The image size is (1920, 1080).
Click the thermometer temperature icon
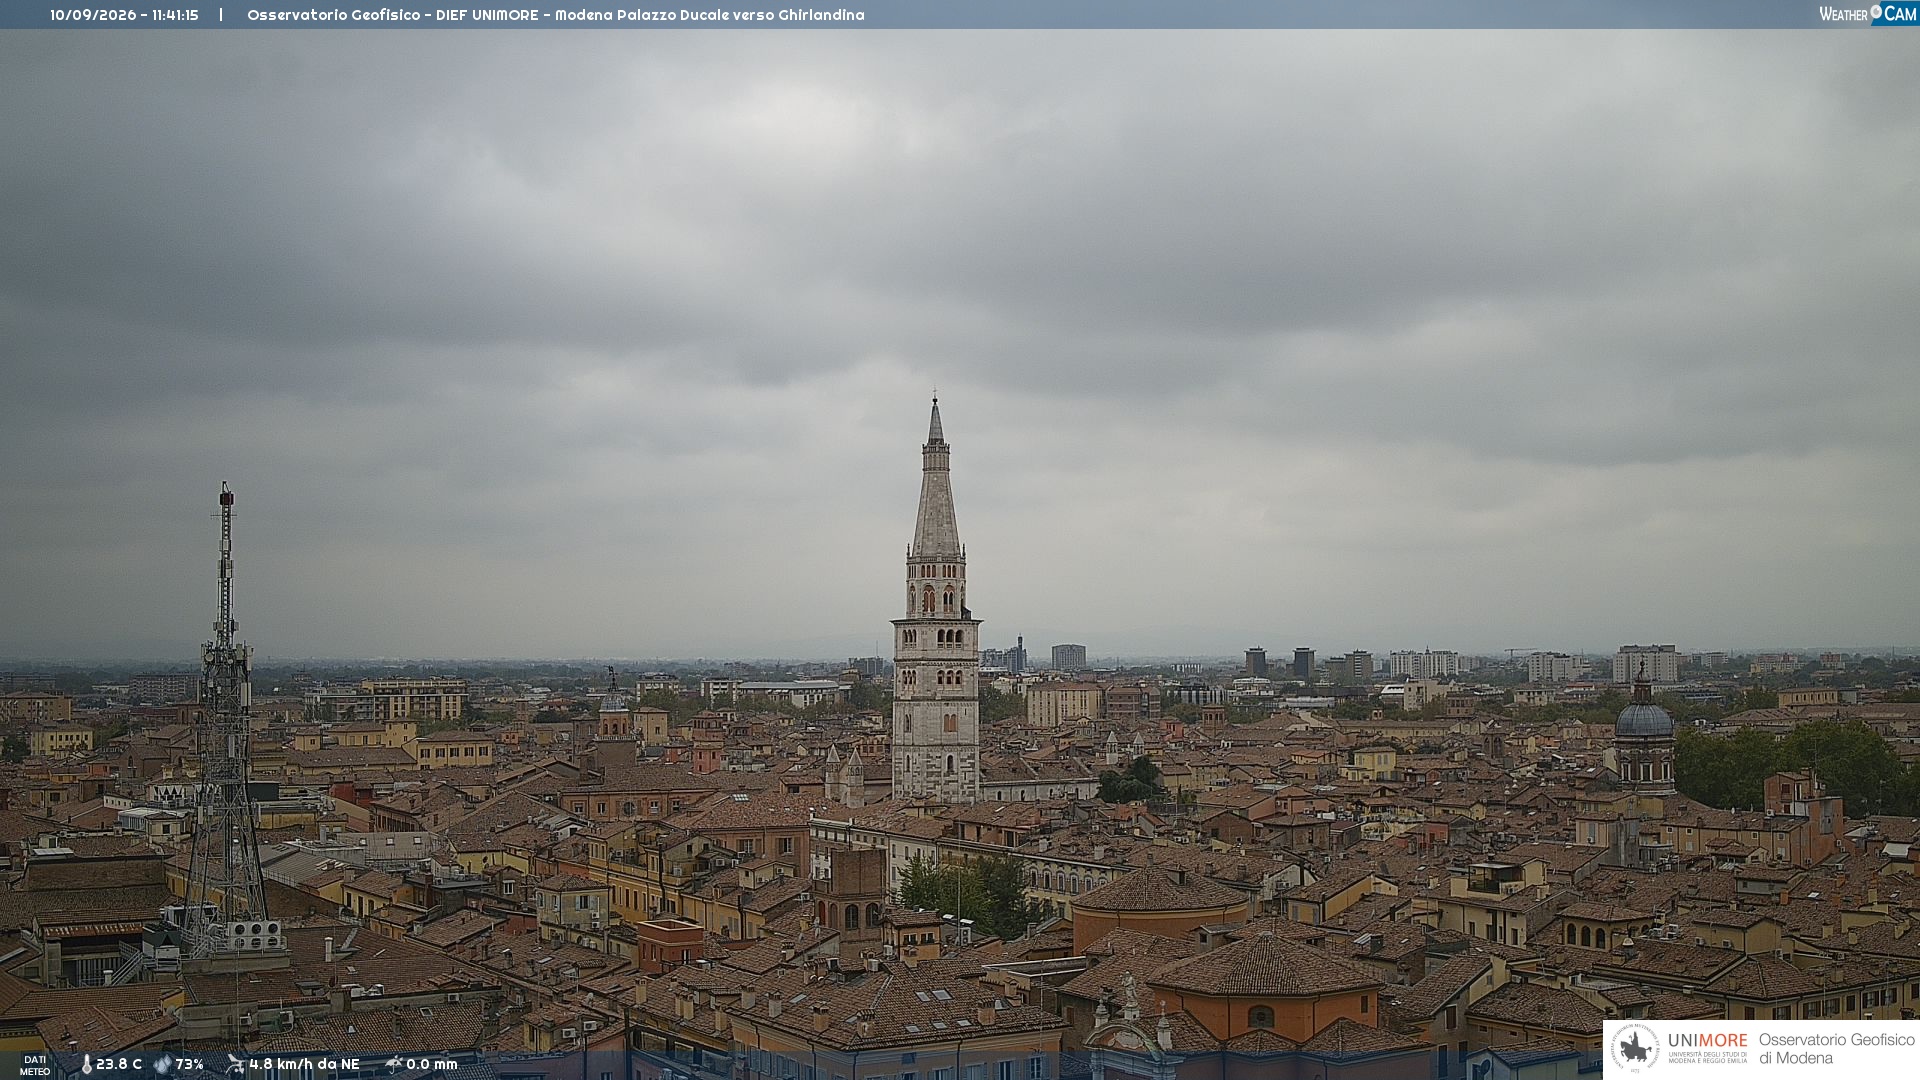86,1064
